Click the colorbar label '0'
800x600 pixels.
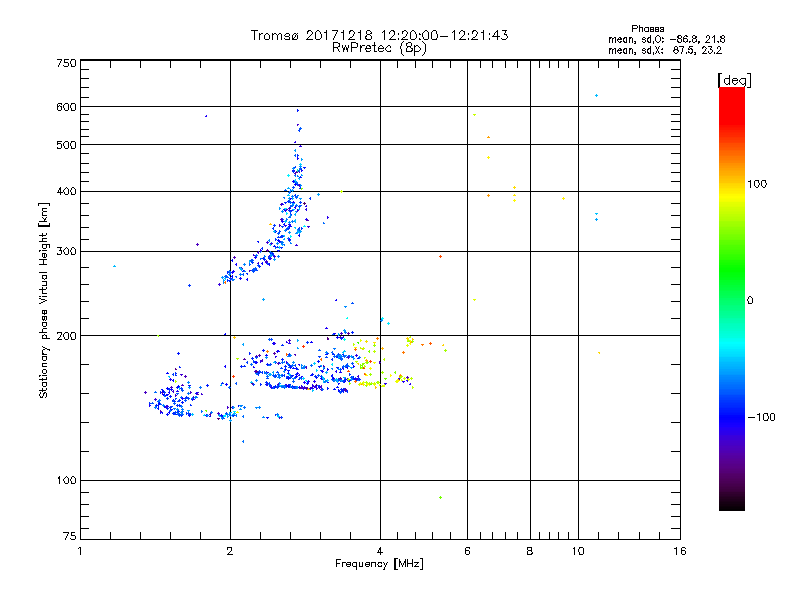750,301
